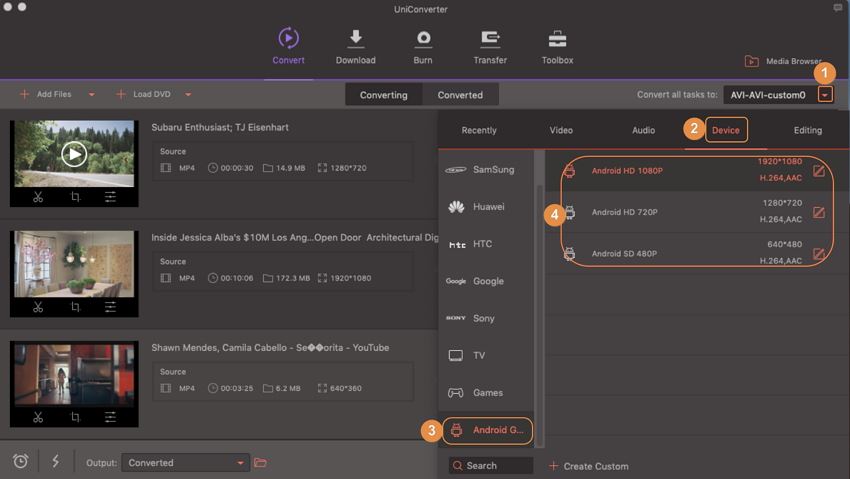The width and height of the screenshot is (850, 479).
Task: Open the Burn disc tool
Action: click(423, 46)
